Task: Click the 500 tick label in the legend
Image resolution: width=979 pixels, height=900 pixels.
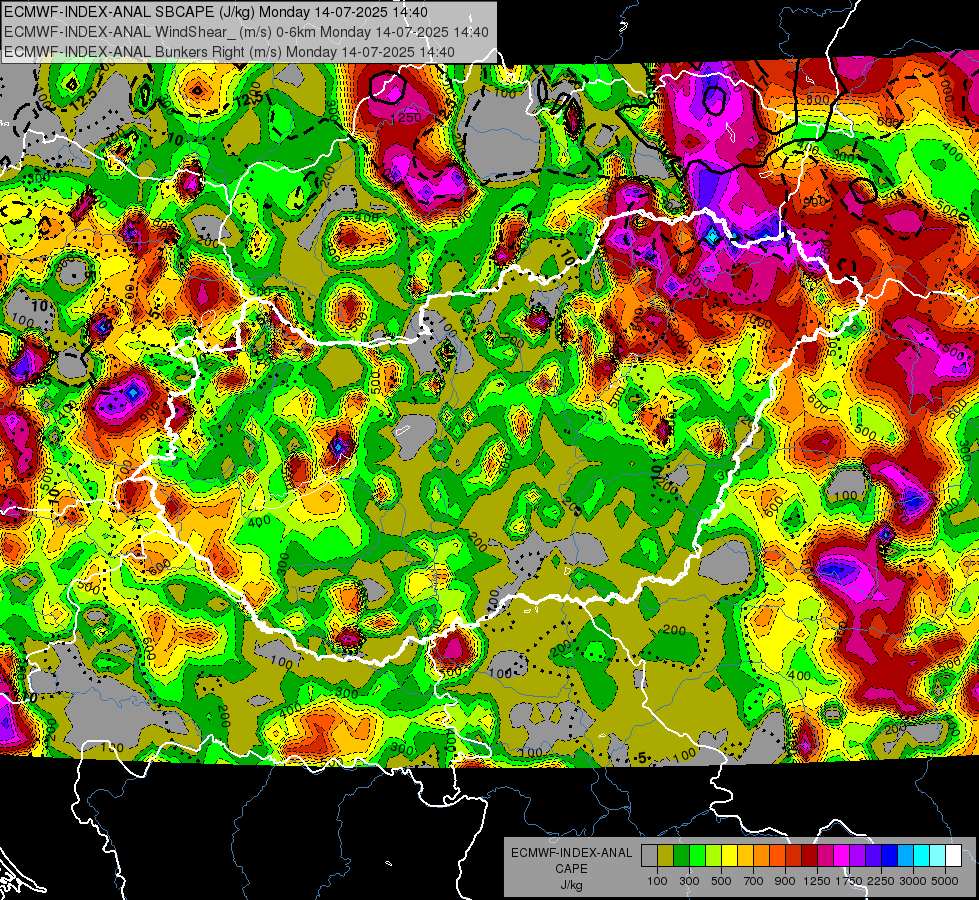Action: point(722,881)
